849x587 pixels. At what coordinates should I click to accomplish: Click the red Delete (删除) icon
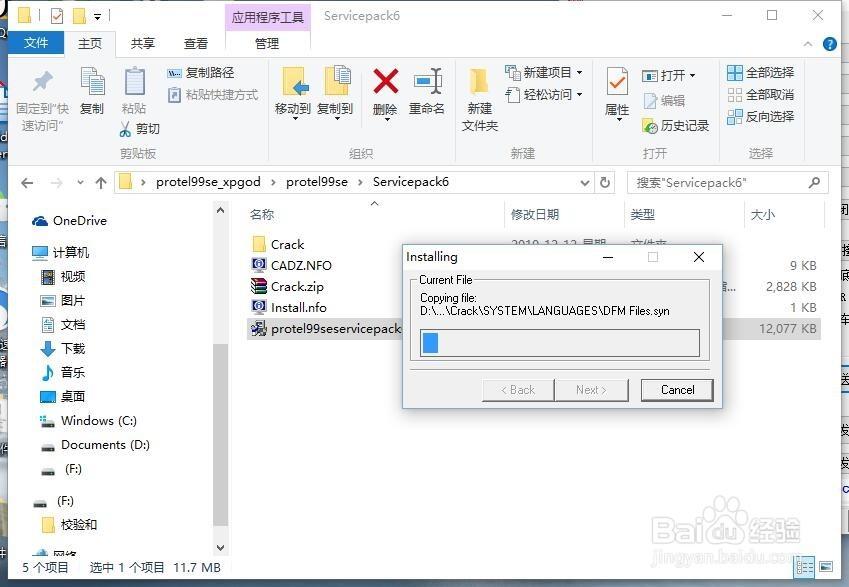(x=386, y=81)
